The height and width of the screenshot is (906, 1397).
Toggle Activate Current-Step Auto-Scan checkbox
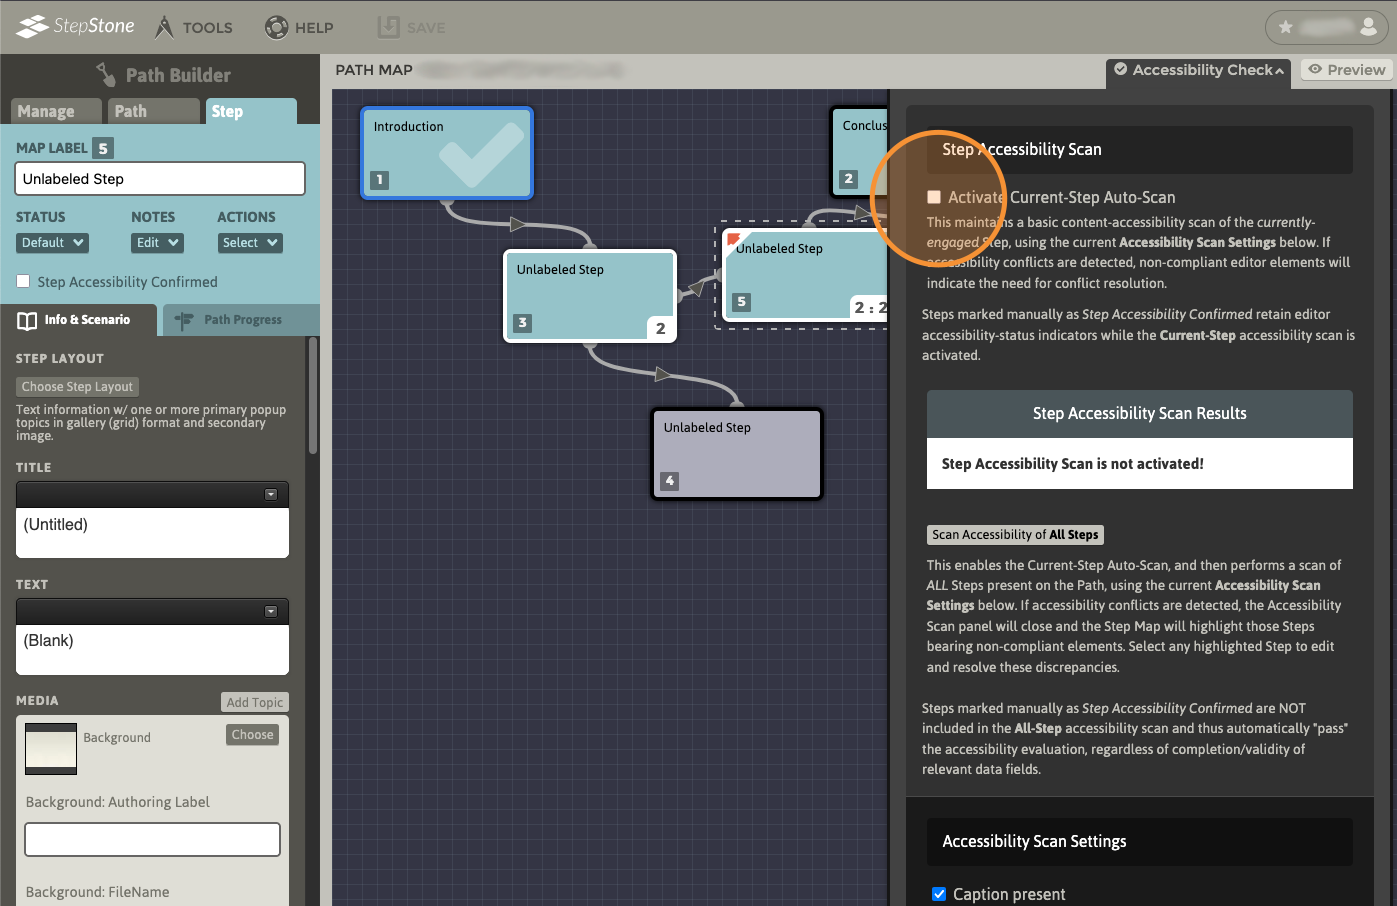pos(934,197)
